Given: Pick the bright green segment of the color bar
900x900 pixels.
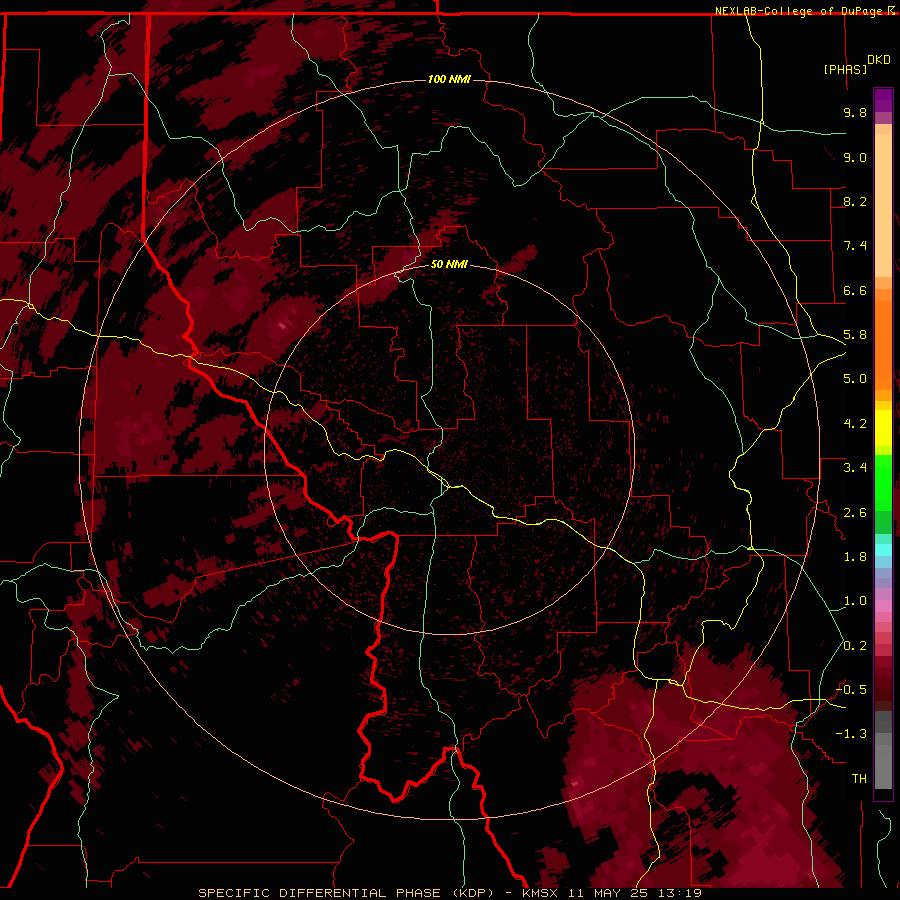Looking at the screenshot, I should pyautogui.click(x=883, y=482).
